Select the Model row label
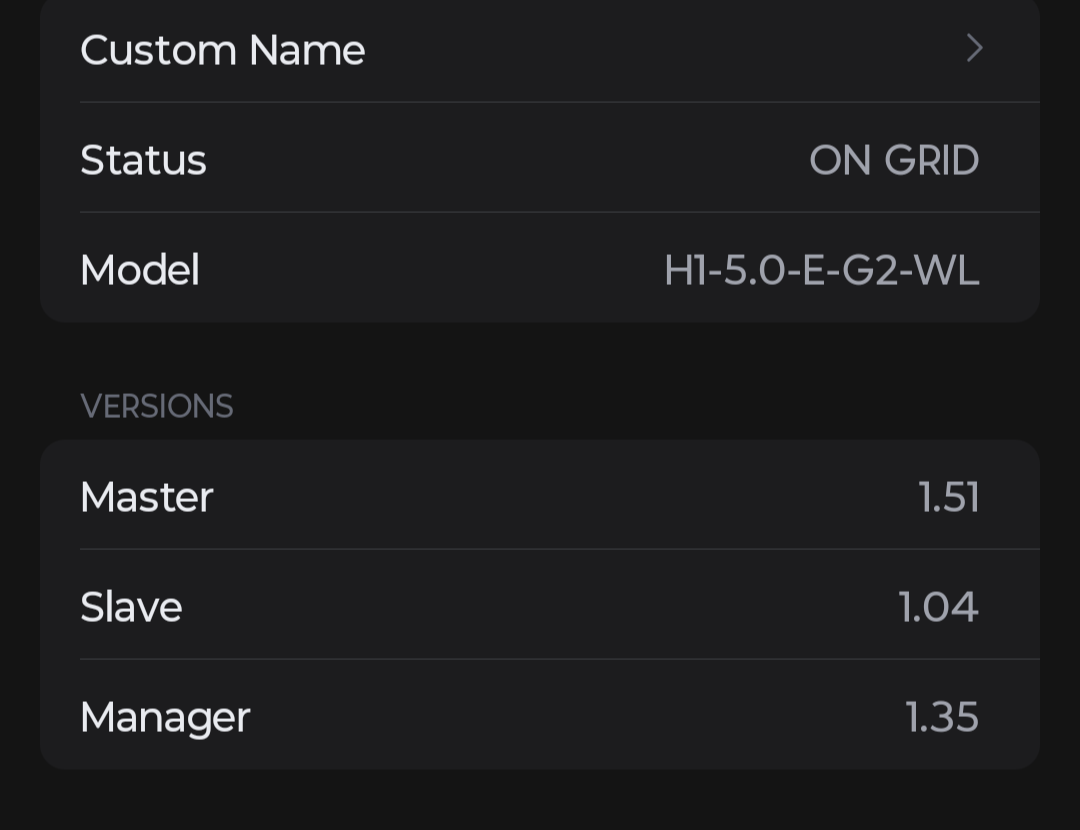This screenshot has height=830, width=1080. click(140, 269)
